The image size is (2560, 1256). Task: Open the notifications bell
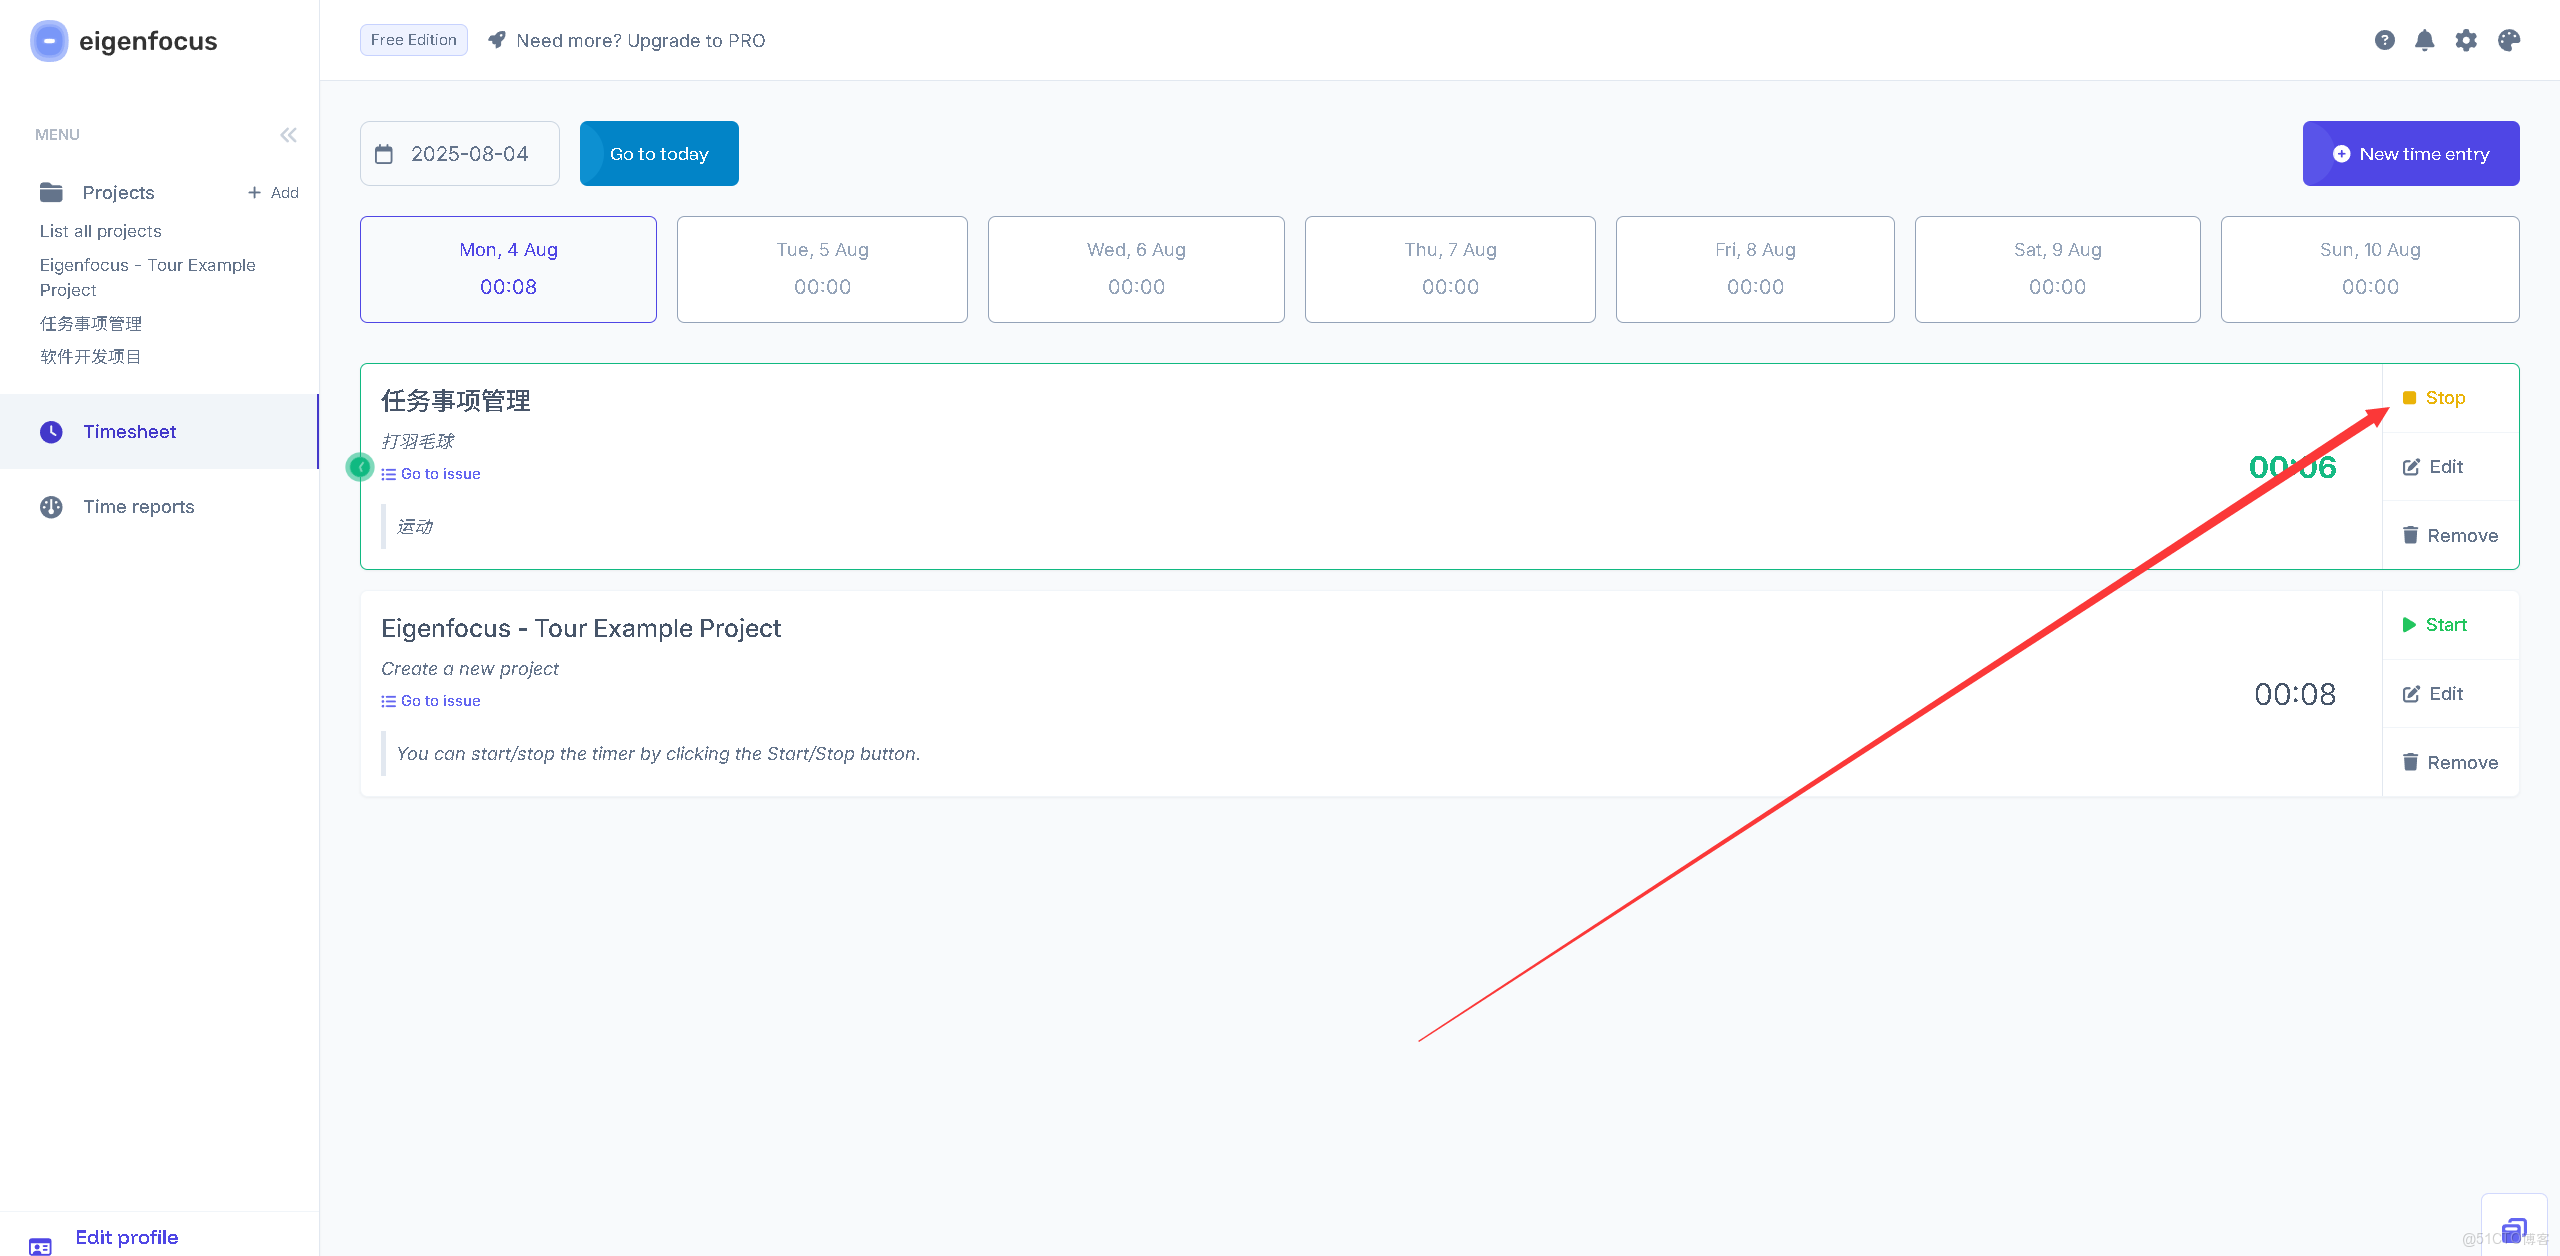[x=2424, y=40]
